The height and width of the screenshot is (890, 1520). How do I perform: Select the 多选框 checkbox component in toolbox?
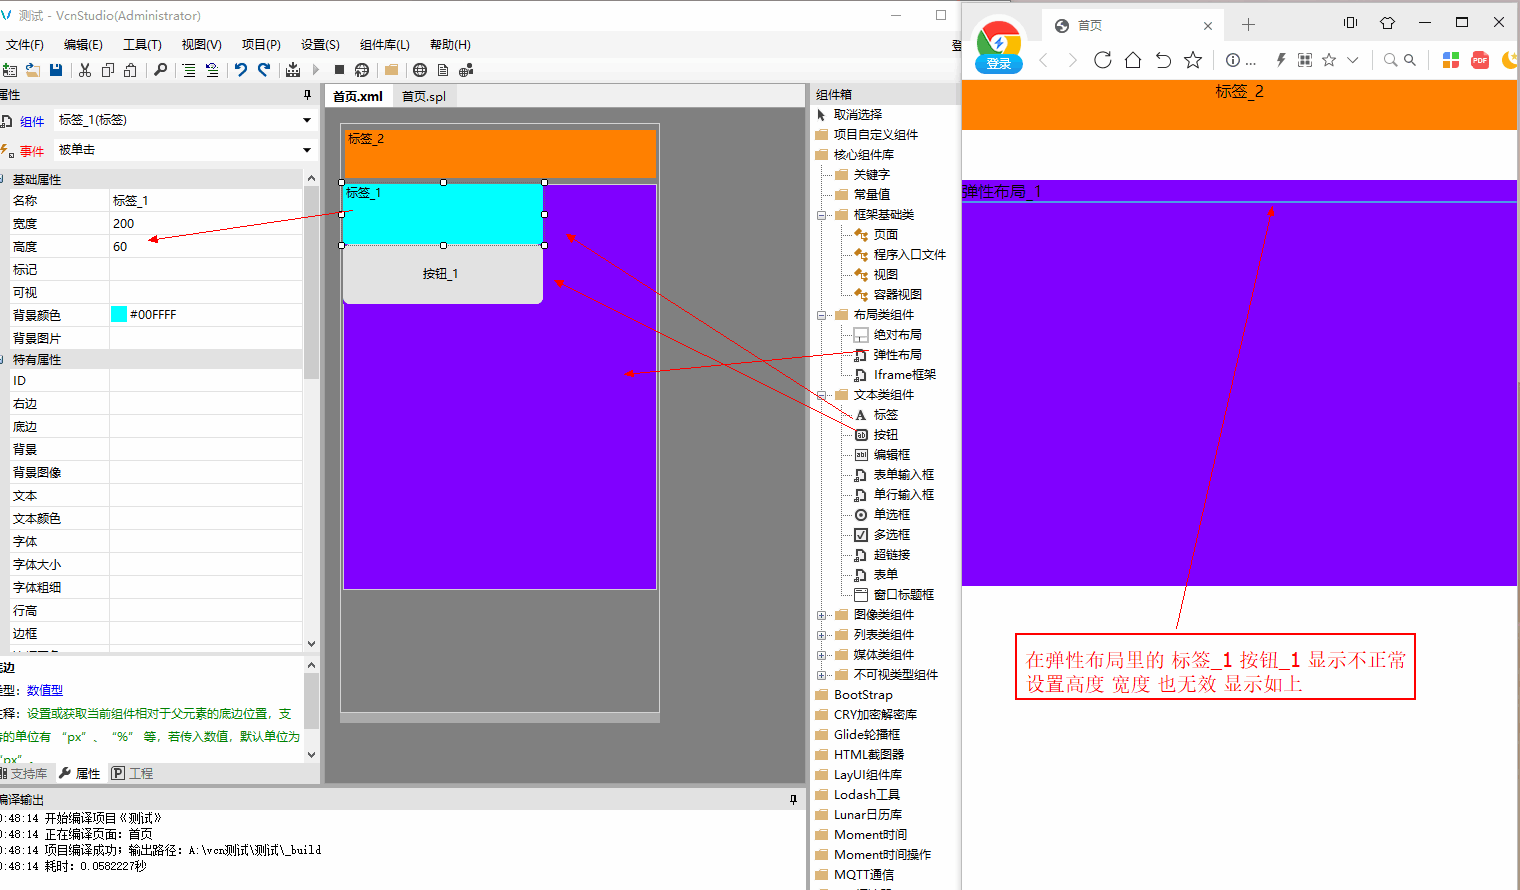click(891, 535)
